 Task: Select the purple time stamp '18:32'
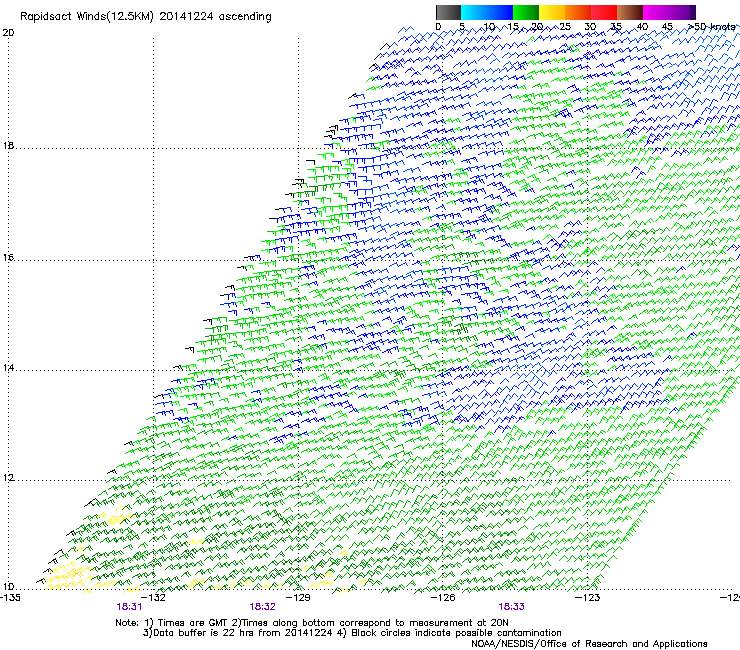point(262,607)
